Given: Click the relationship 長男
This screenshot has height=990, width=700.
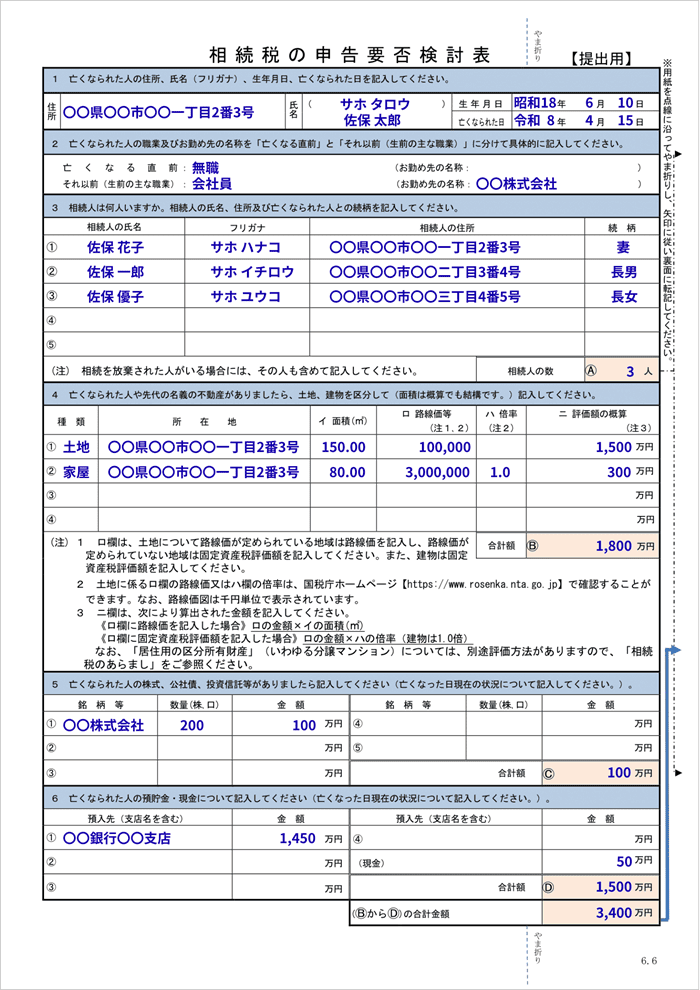Looking at the screenshot, I should click(x=624, y=272).
